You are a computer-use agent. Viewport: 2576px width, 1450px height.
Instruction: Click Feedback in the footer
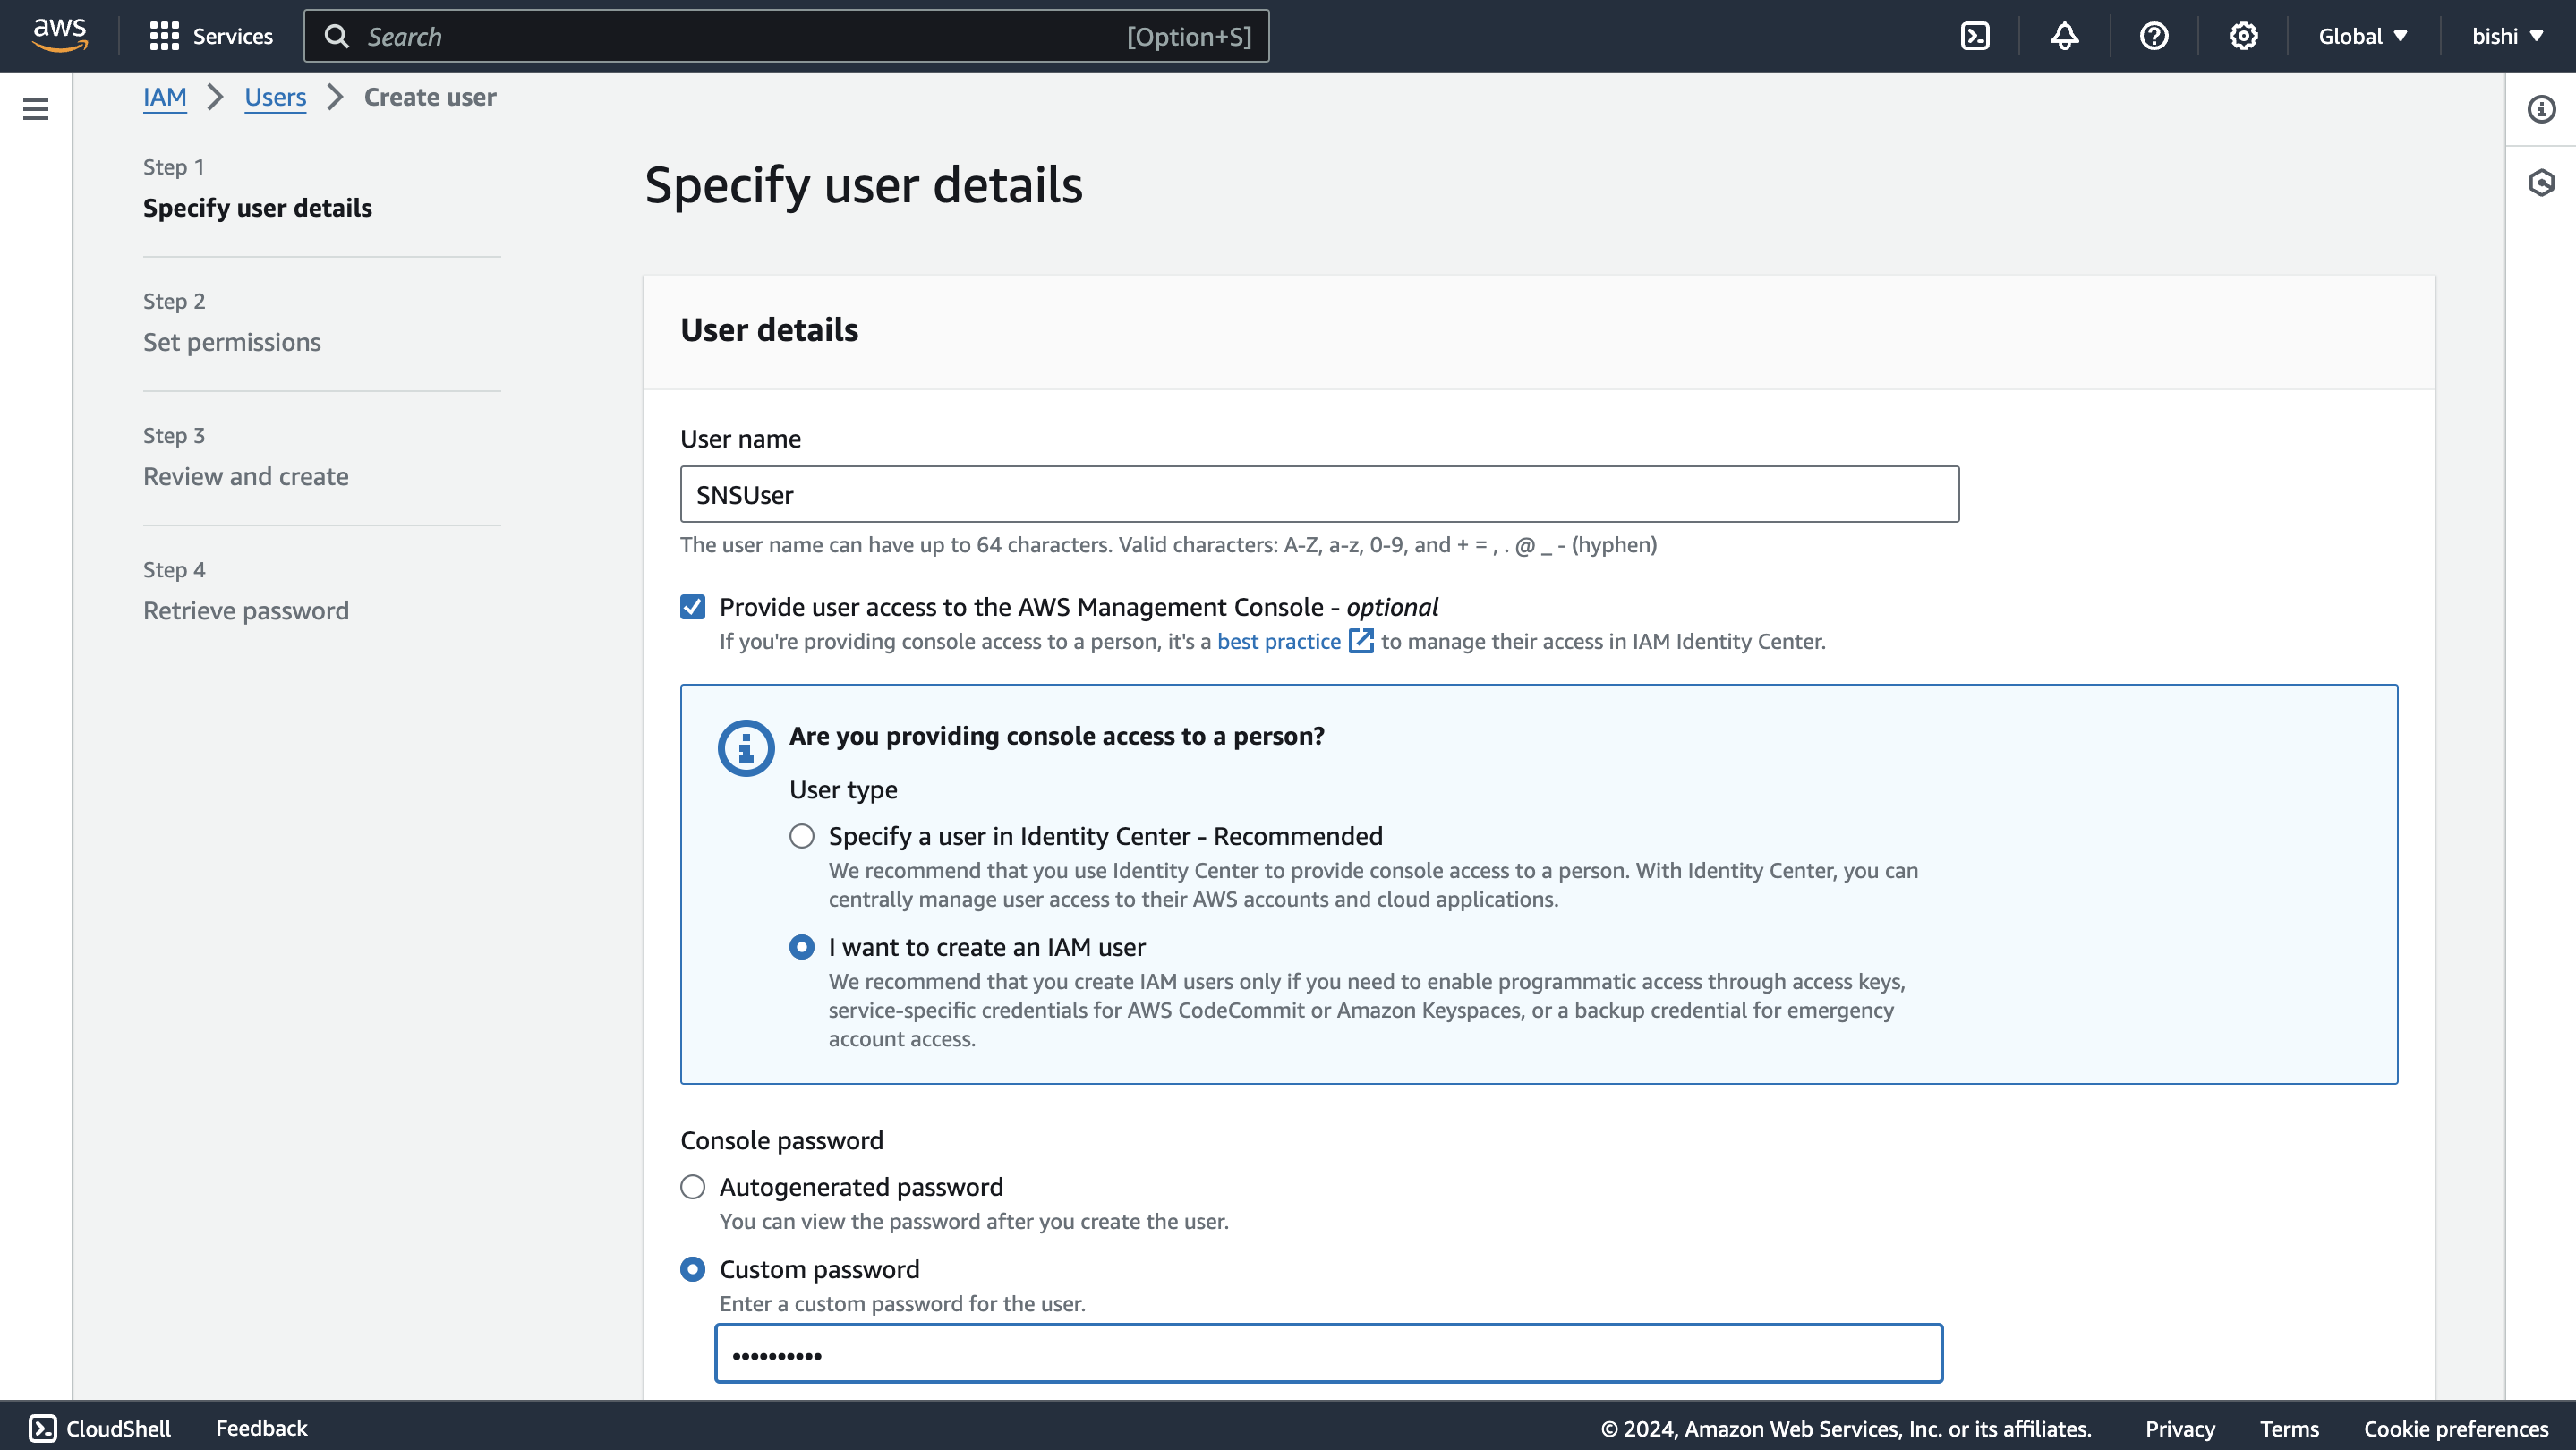point(261,1428)
